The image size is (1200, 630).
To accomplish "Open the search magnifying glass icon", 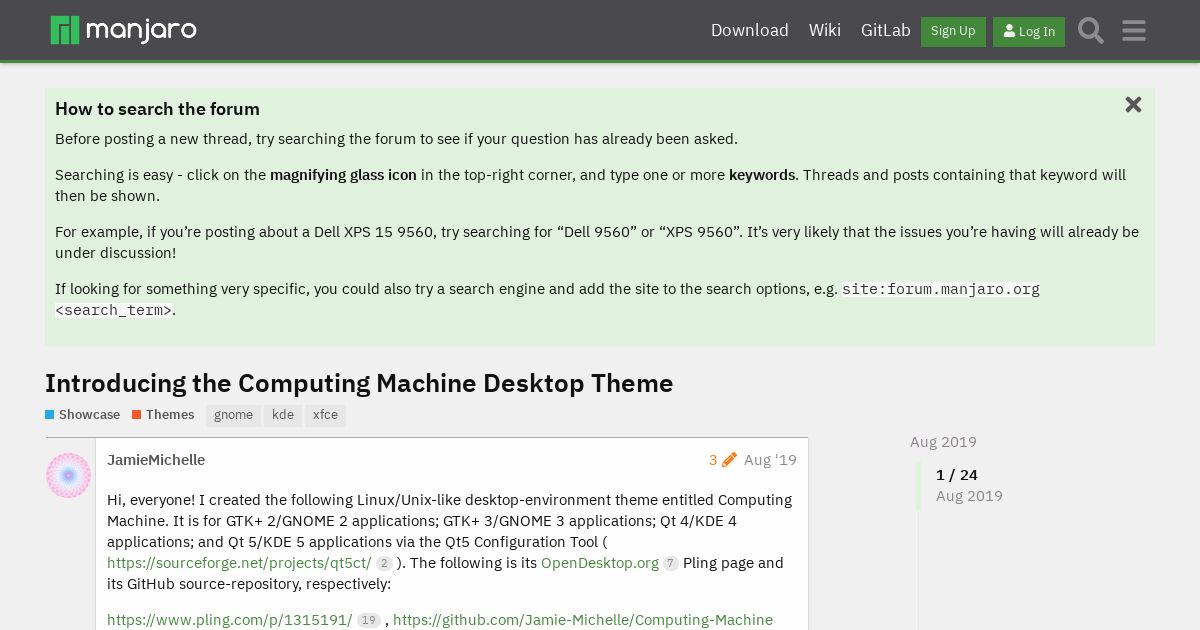I will pyautogui.click(x=1091, y=31).
